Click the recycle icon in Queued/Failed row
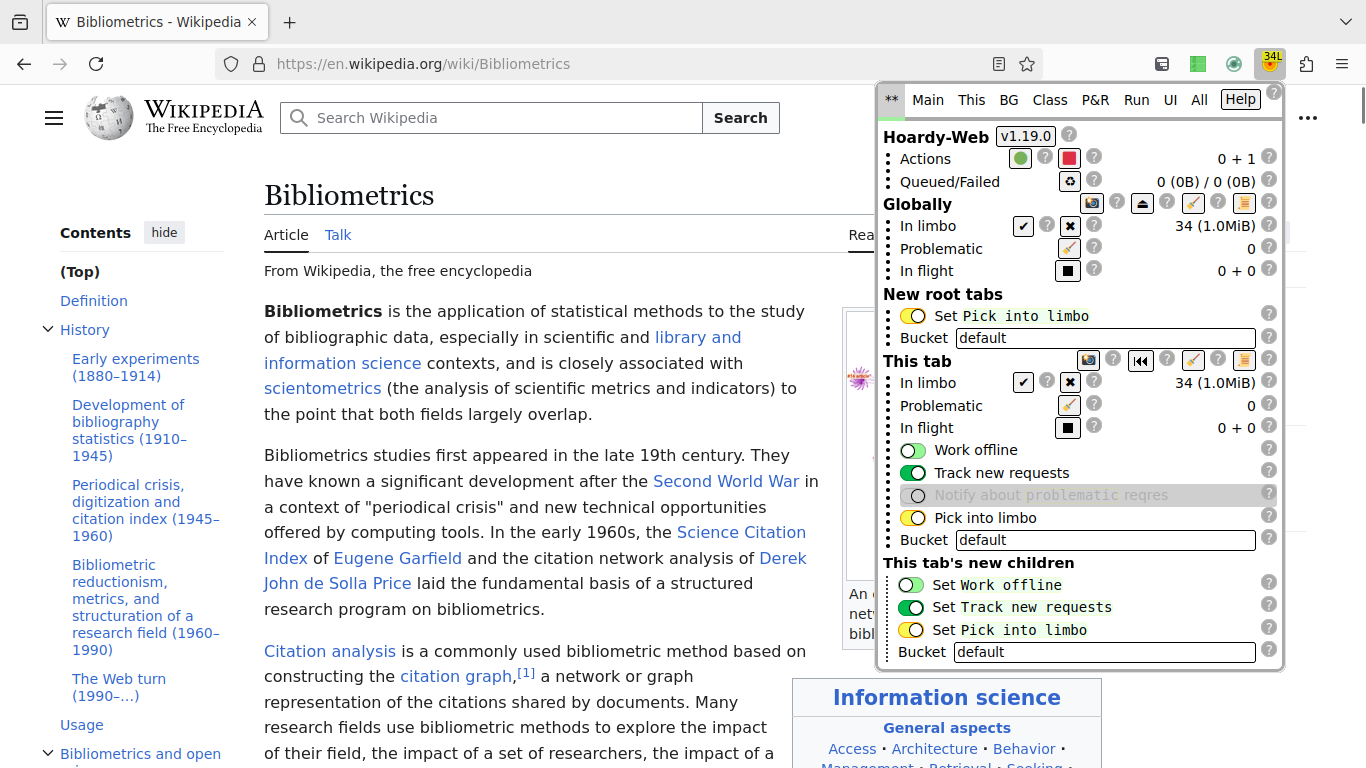Viewport: 1366px width, 768px height. (1070, 182)
